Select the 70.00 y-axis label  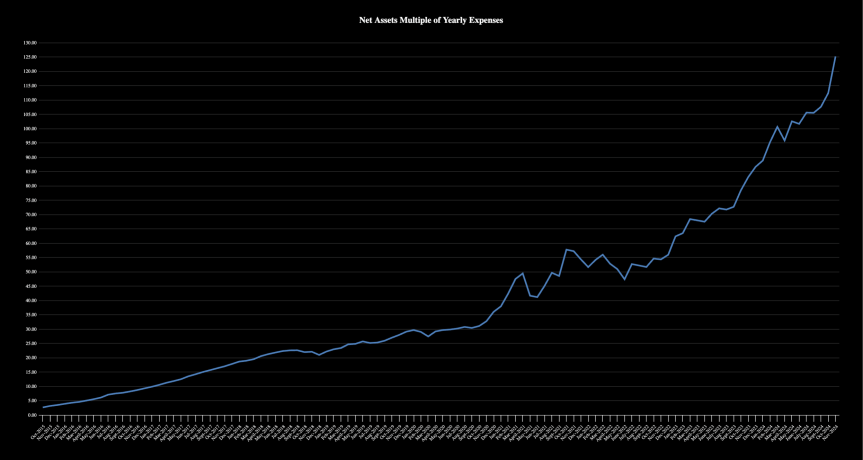(x=30, y=215)
